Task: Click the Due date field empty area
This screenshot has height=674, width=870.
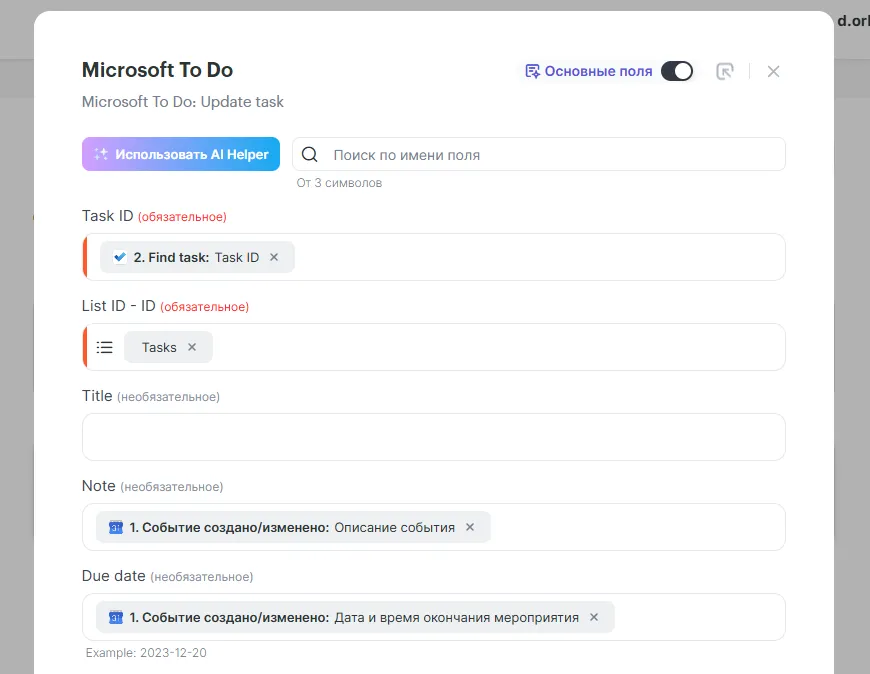Action: [x=700, y=617]
